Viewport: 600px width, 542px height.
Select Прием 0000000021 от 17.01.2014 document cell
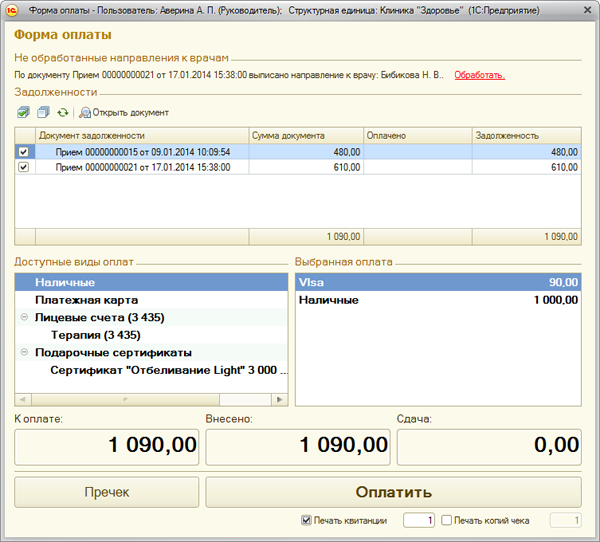(x=142, y=167)
